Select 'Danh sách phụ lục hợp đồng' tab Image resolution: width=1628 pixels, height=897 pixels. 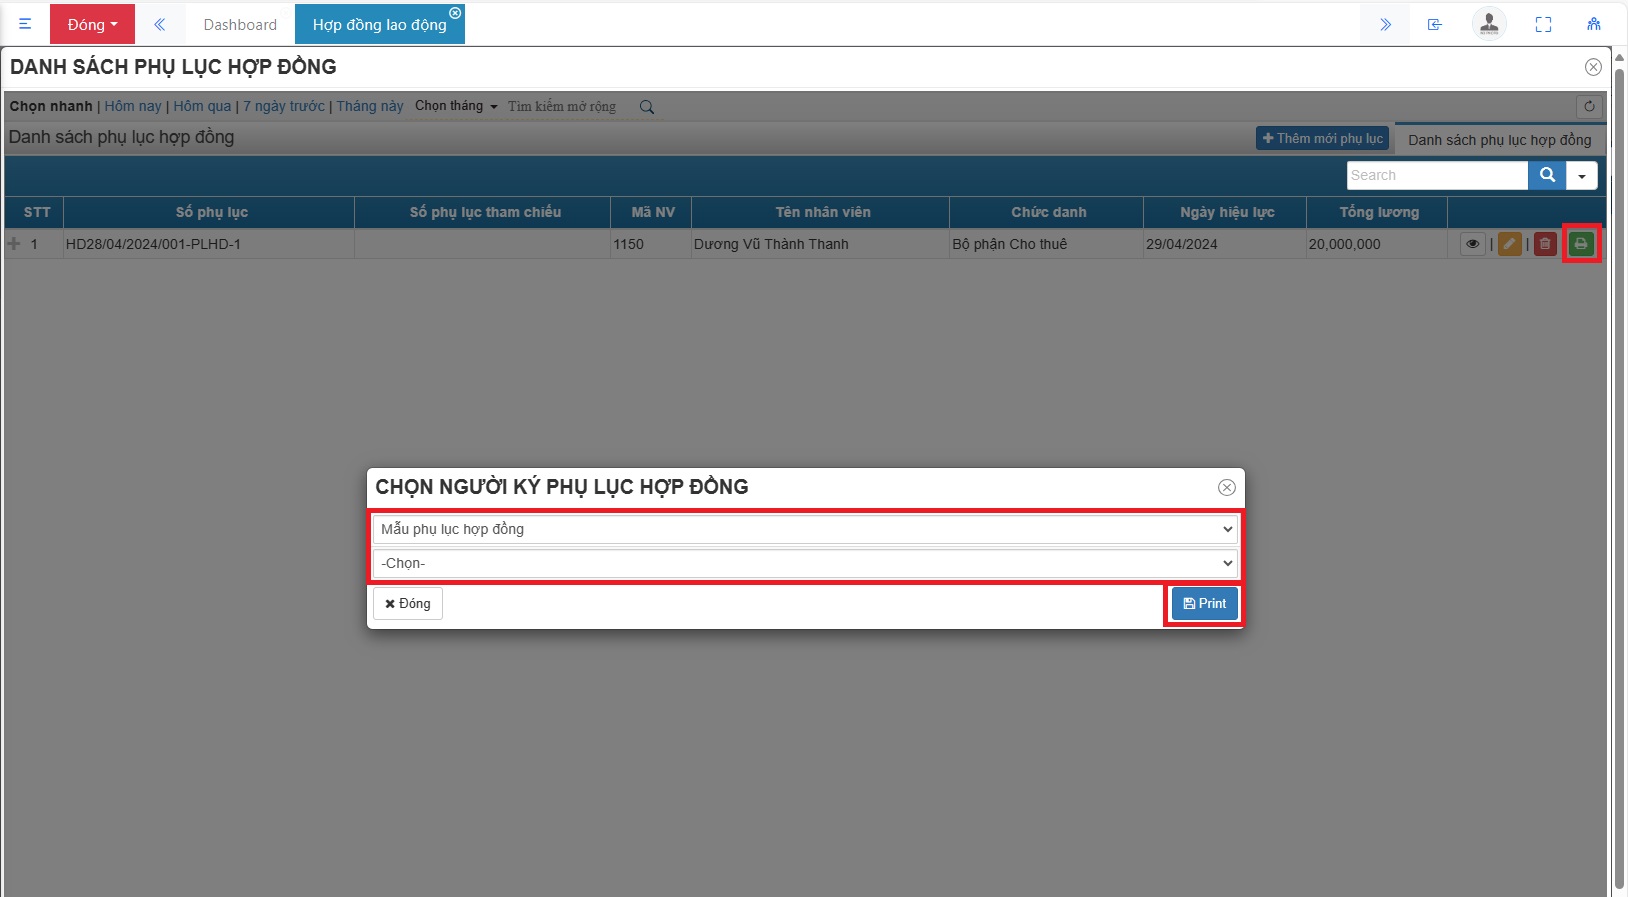[x=1499, y=140]
